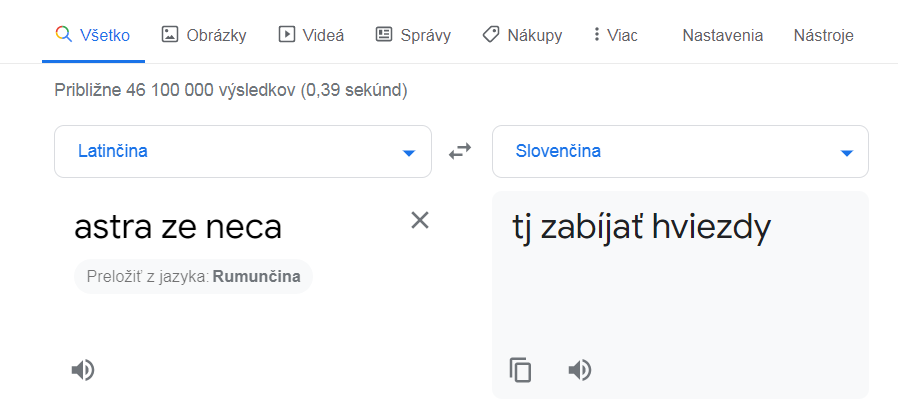898x417 pixels.
Task: Translate from suggested language Rumunčina
Action: [x=256, y=277]
